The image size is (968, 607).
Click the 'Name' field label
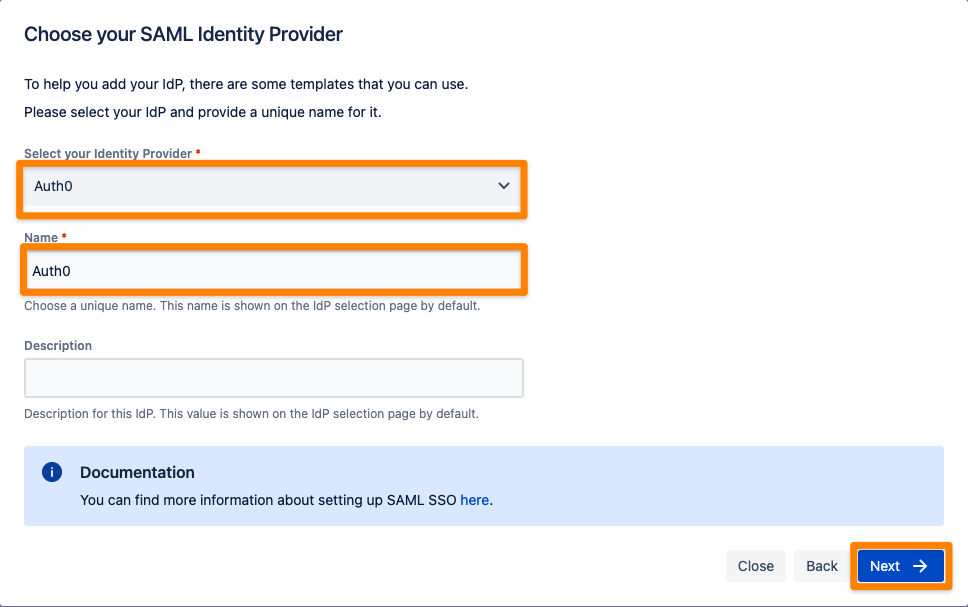point(41,238)
